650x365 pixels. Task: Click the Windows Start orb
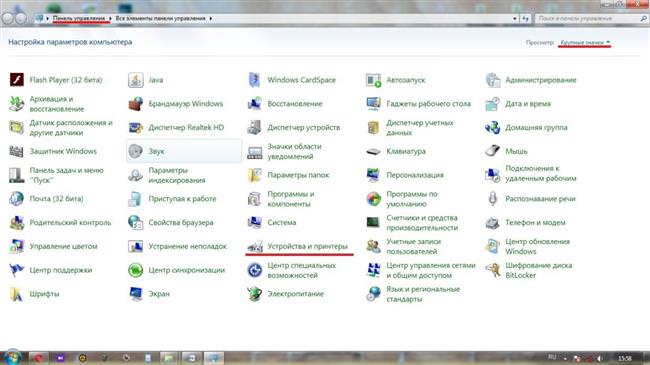[x=12, y=357]
